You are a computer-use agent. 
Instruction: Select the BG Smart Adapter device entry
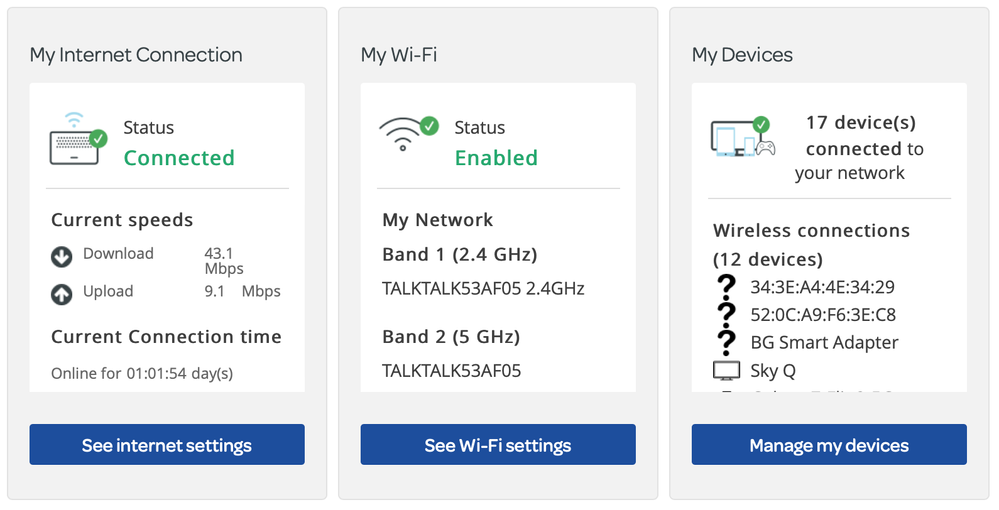pyautogui.click(x=824, y=342)
